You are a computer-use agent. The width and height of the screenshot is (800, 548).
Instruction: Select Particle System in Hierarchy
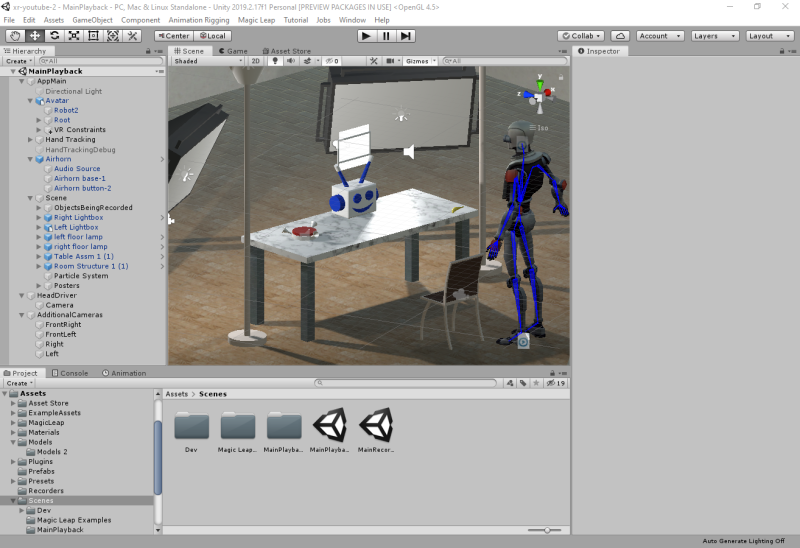coord(81,276)
